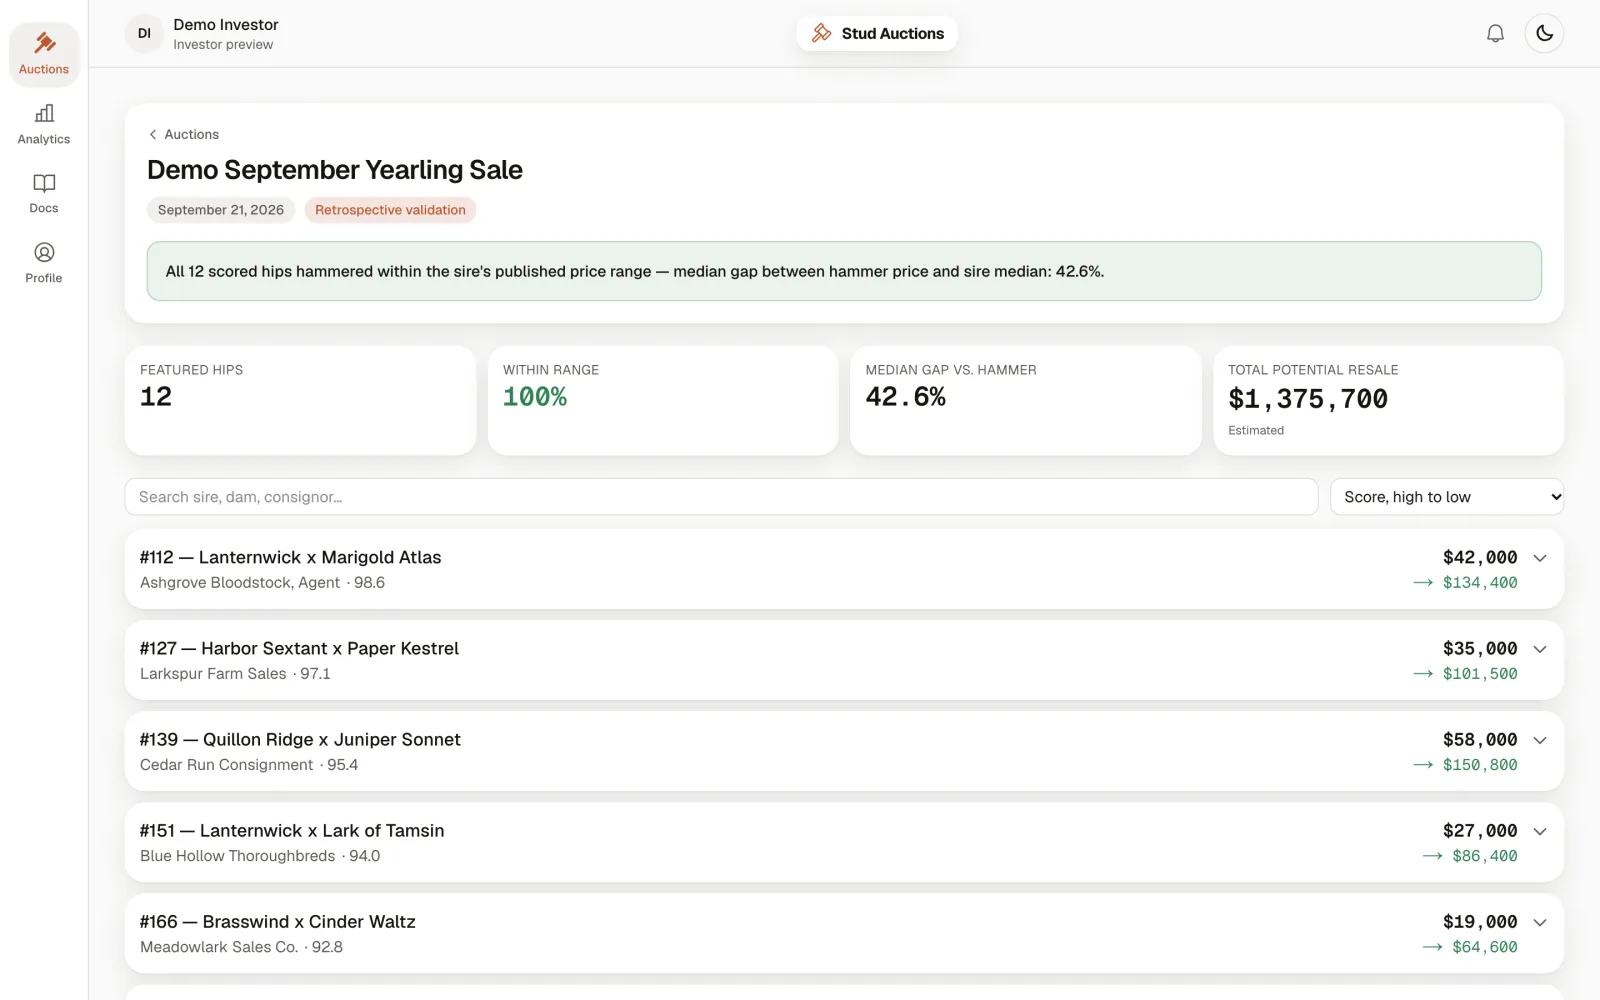Screen dimensions: 1600x1000
Task: Expand hip #151 Lark of Tamsin chevron
Action: point(1540,831)
